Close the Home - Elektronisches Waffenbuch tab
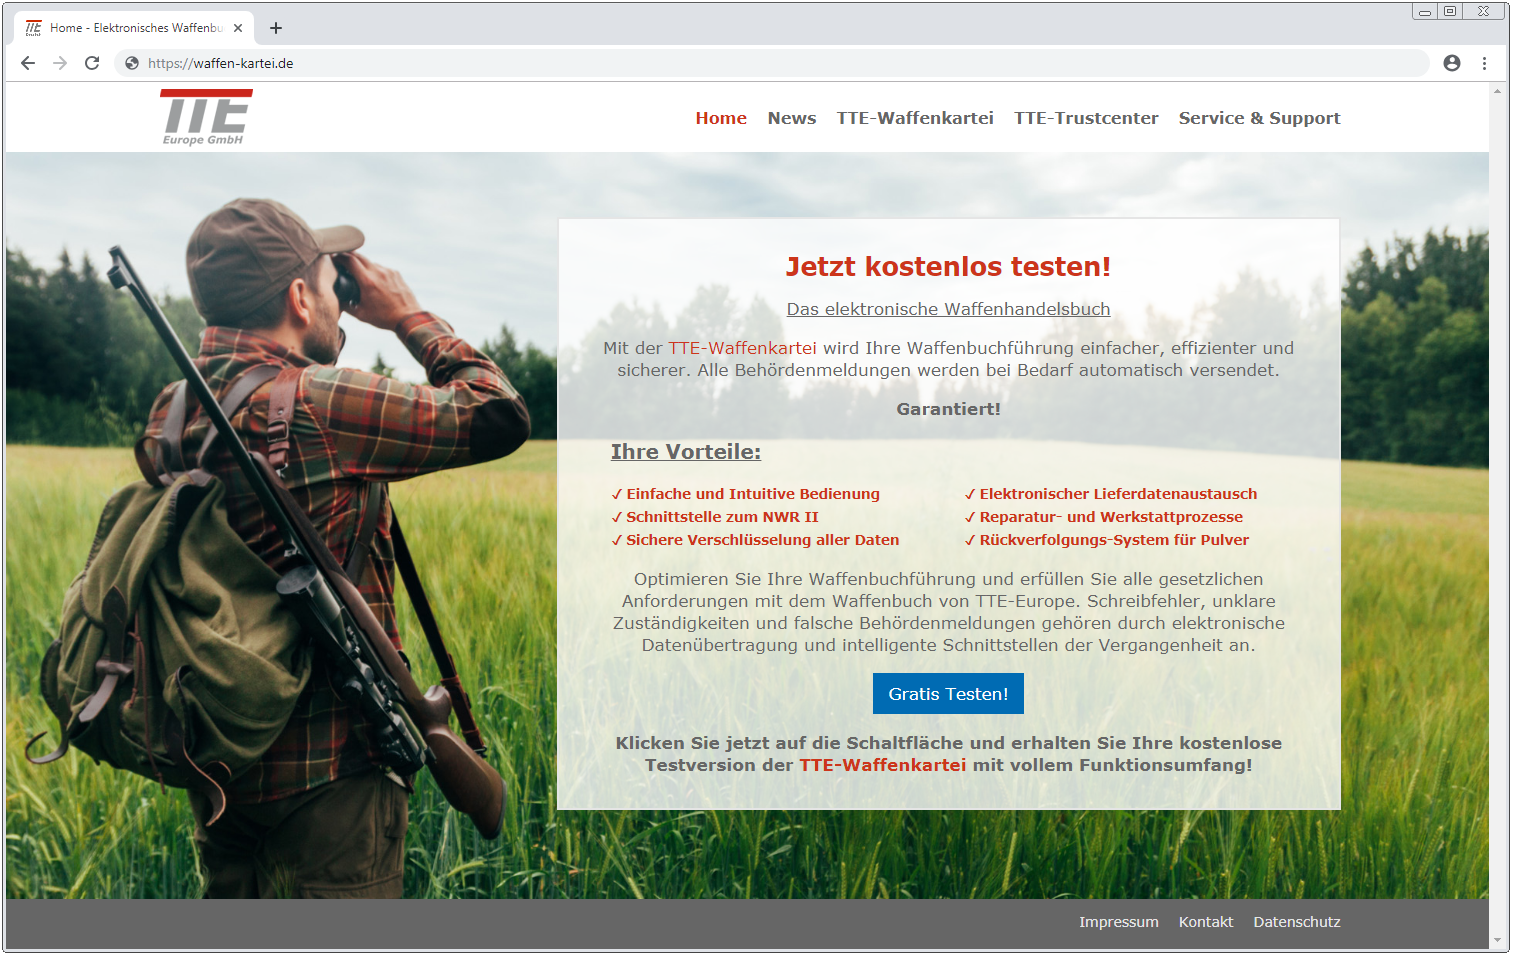Viewport: 1514px width, 955px height. click(x=238, y=28)
